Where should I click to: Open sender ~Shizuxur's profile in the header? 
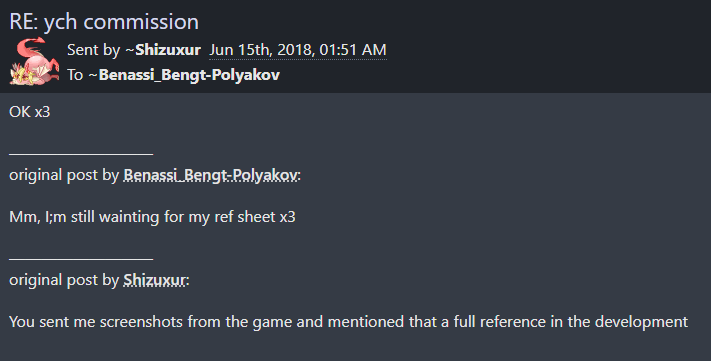pyautogui.click(x=163, y=50)
